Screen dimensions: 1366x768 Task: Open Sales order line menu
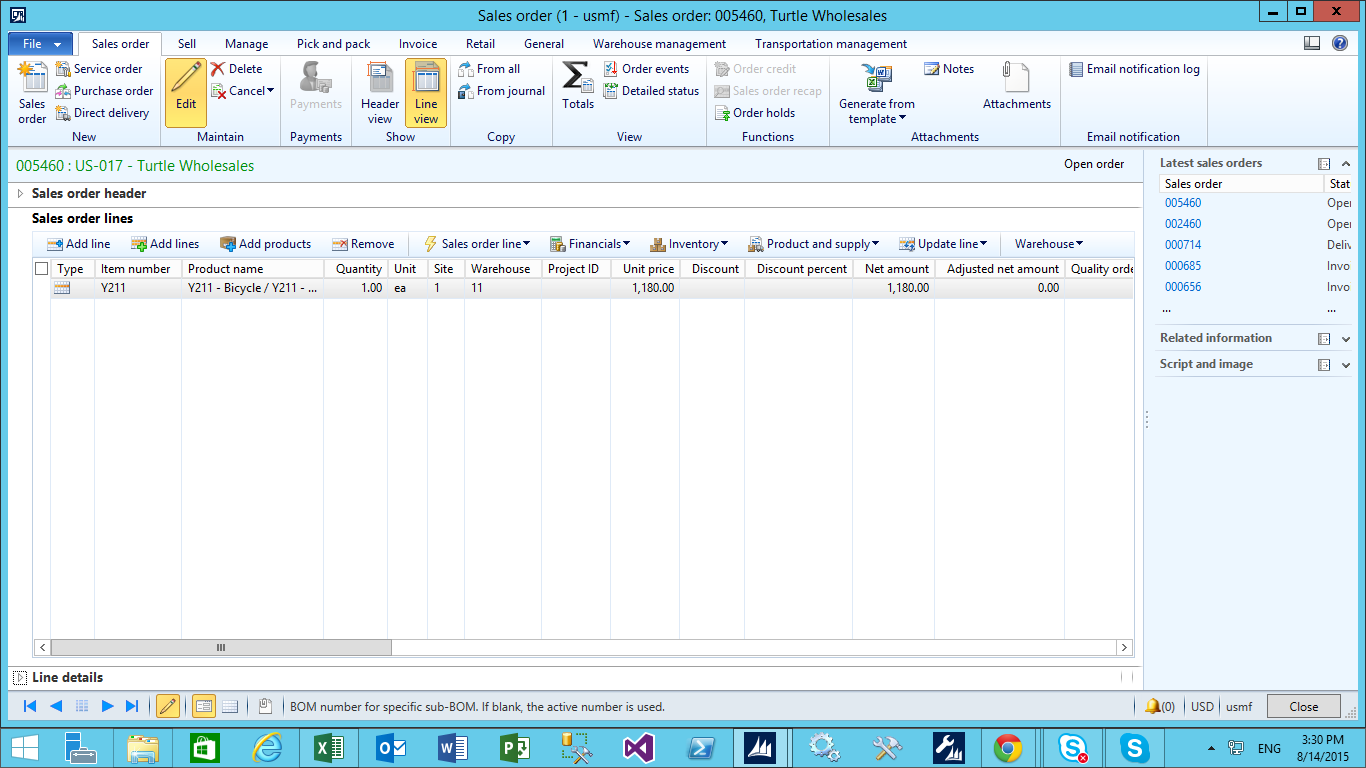(476, 244)
